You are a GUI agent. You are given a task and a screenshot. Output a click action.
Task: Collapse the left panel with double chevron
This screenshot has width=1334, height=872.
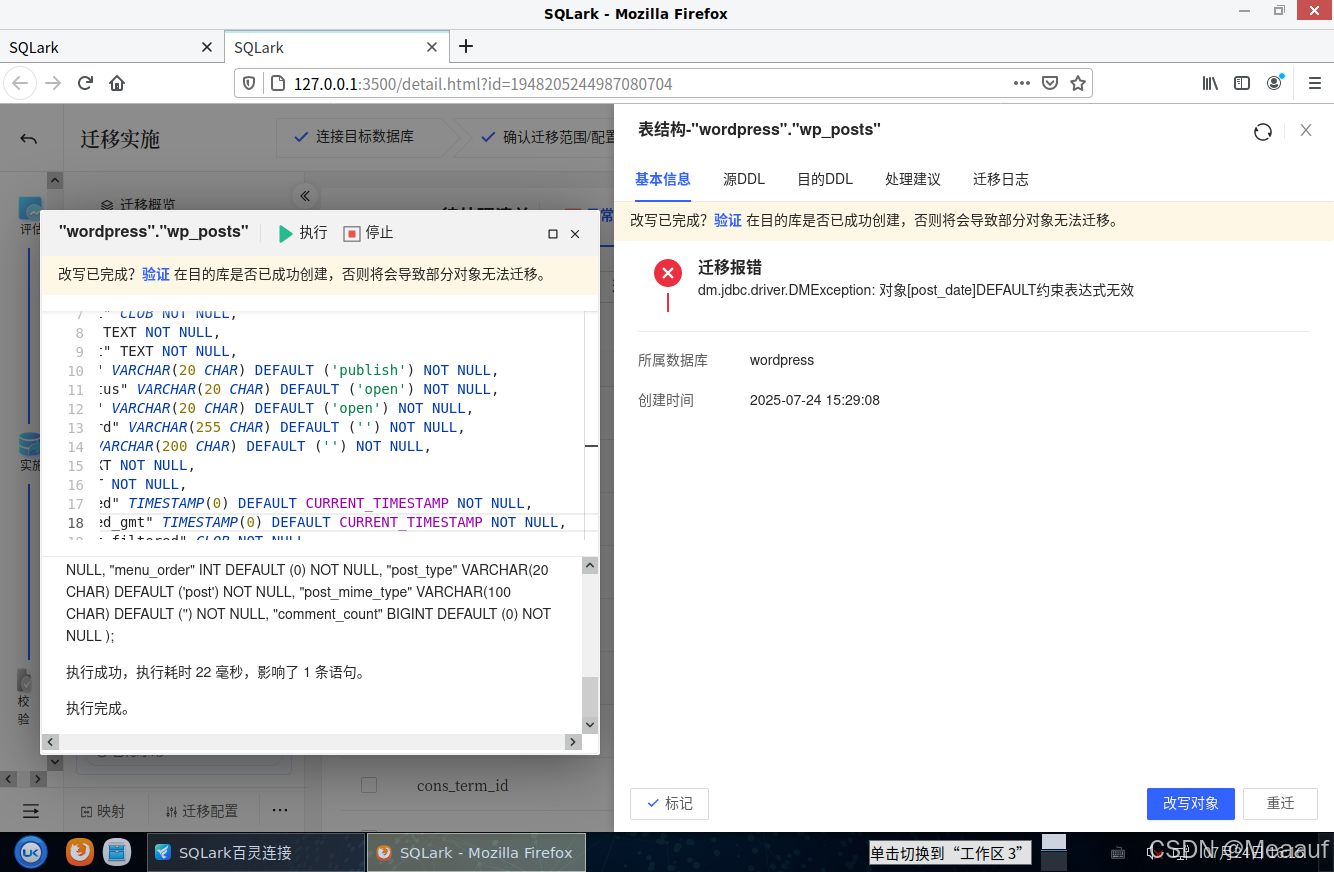tap(305, 196)
